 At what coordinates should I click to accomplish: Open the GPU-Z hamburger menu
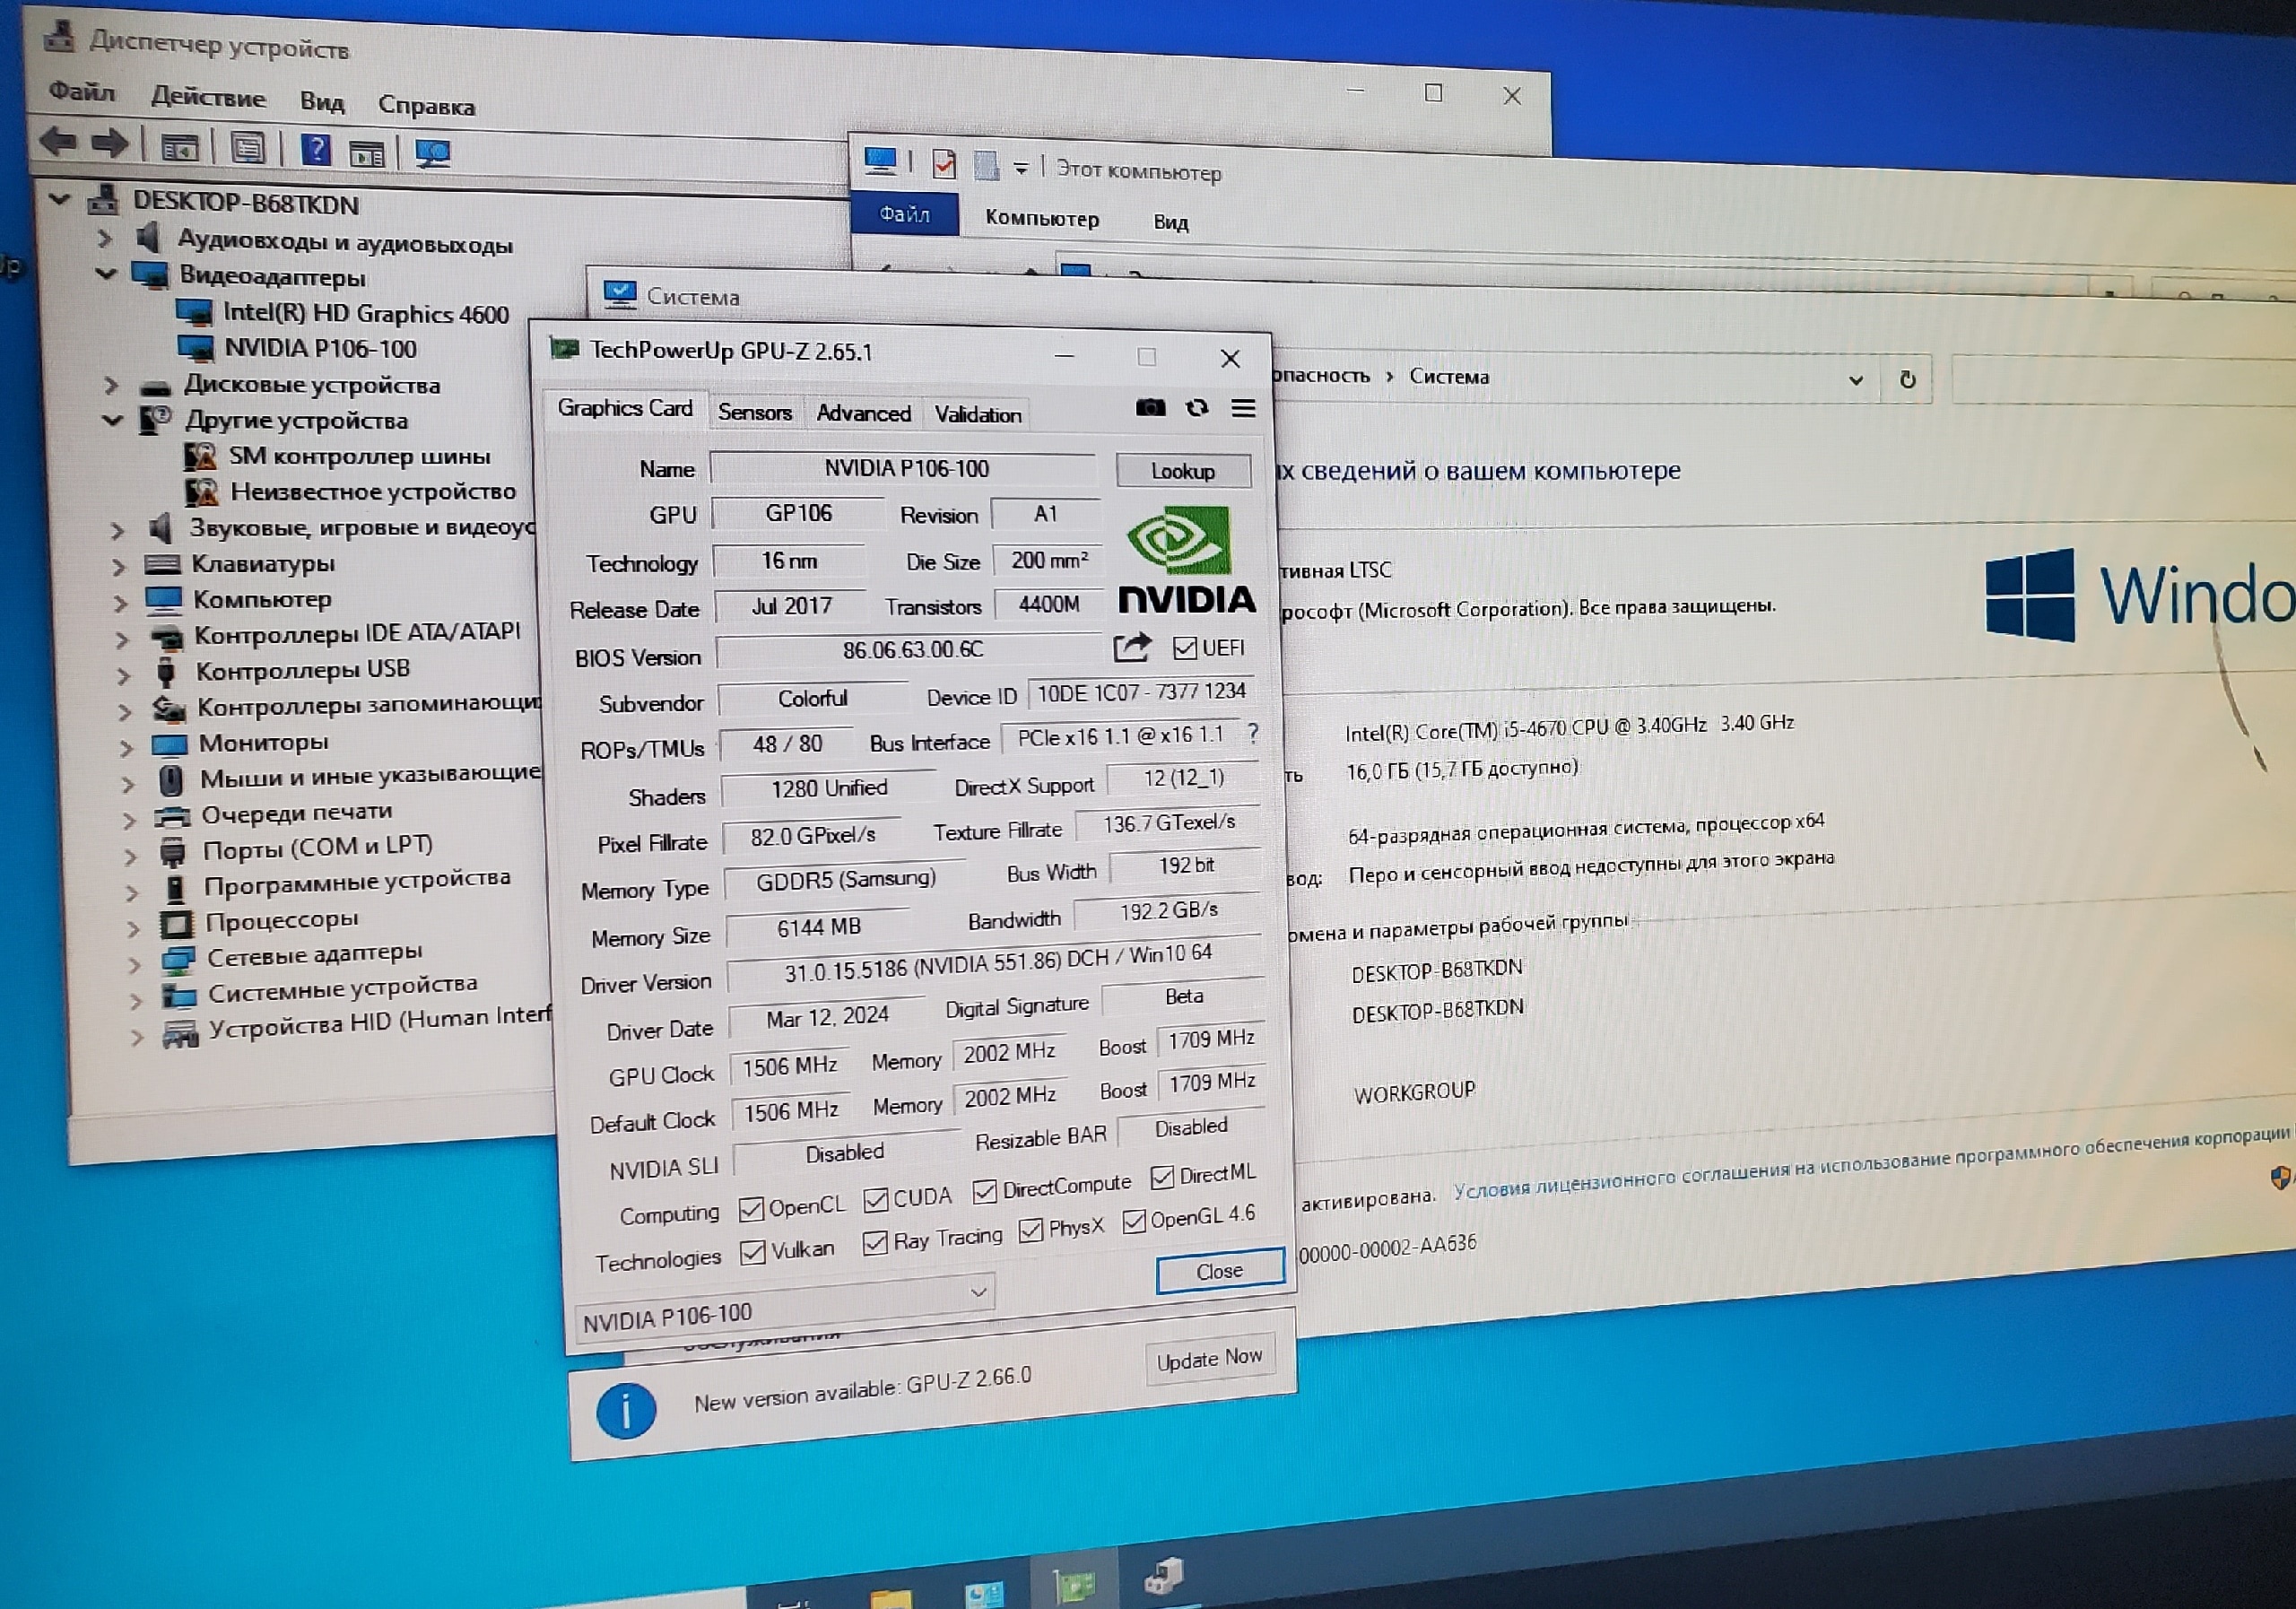tap(1243, 408)
